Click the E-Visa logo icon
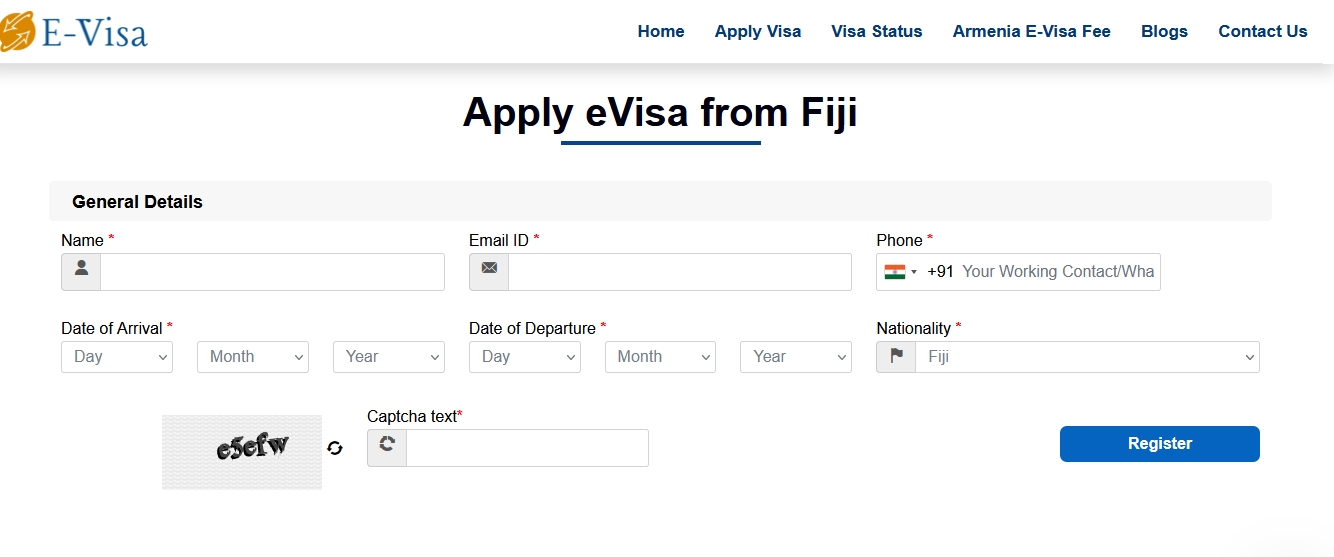The image size is (1334, 557). (x=18, y=32)
